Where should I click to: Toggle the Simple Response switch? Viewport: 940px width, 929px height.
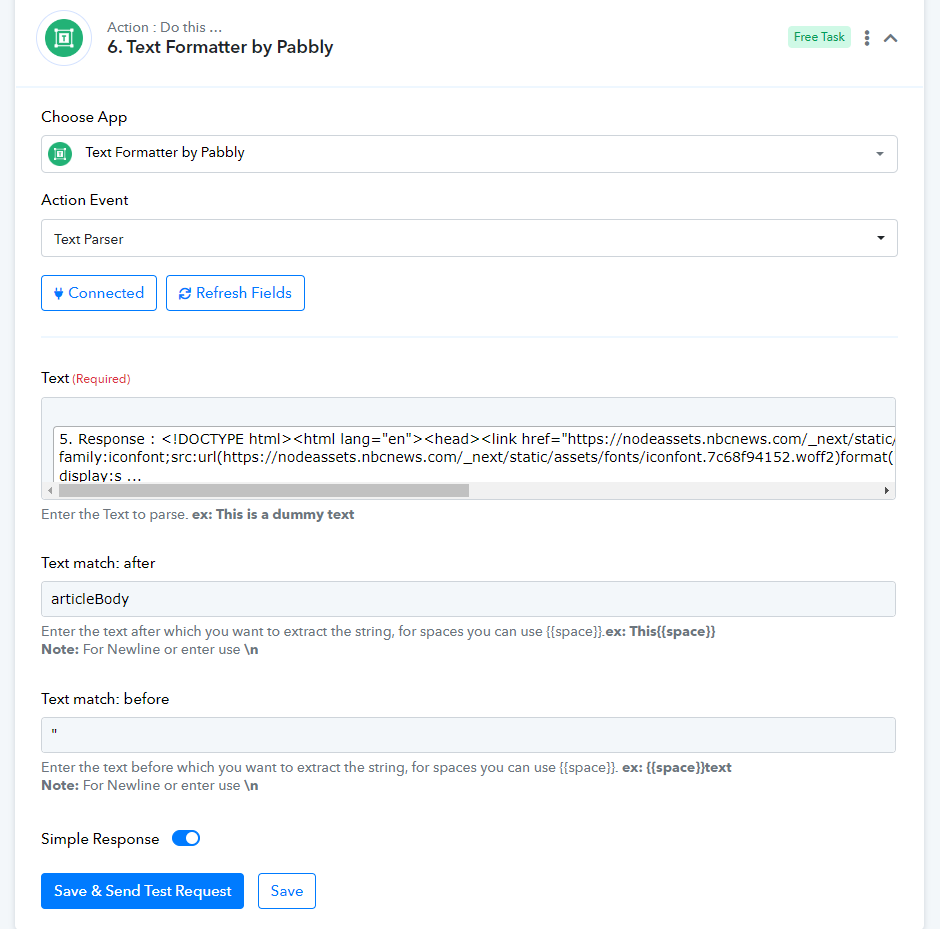[x=186, y=838]
